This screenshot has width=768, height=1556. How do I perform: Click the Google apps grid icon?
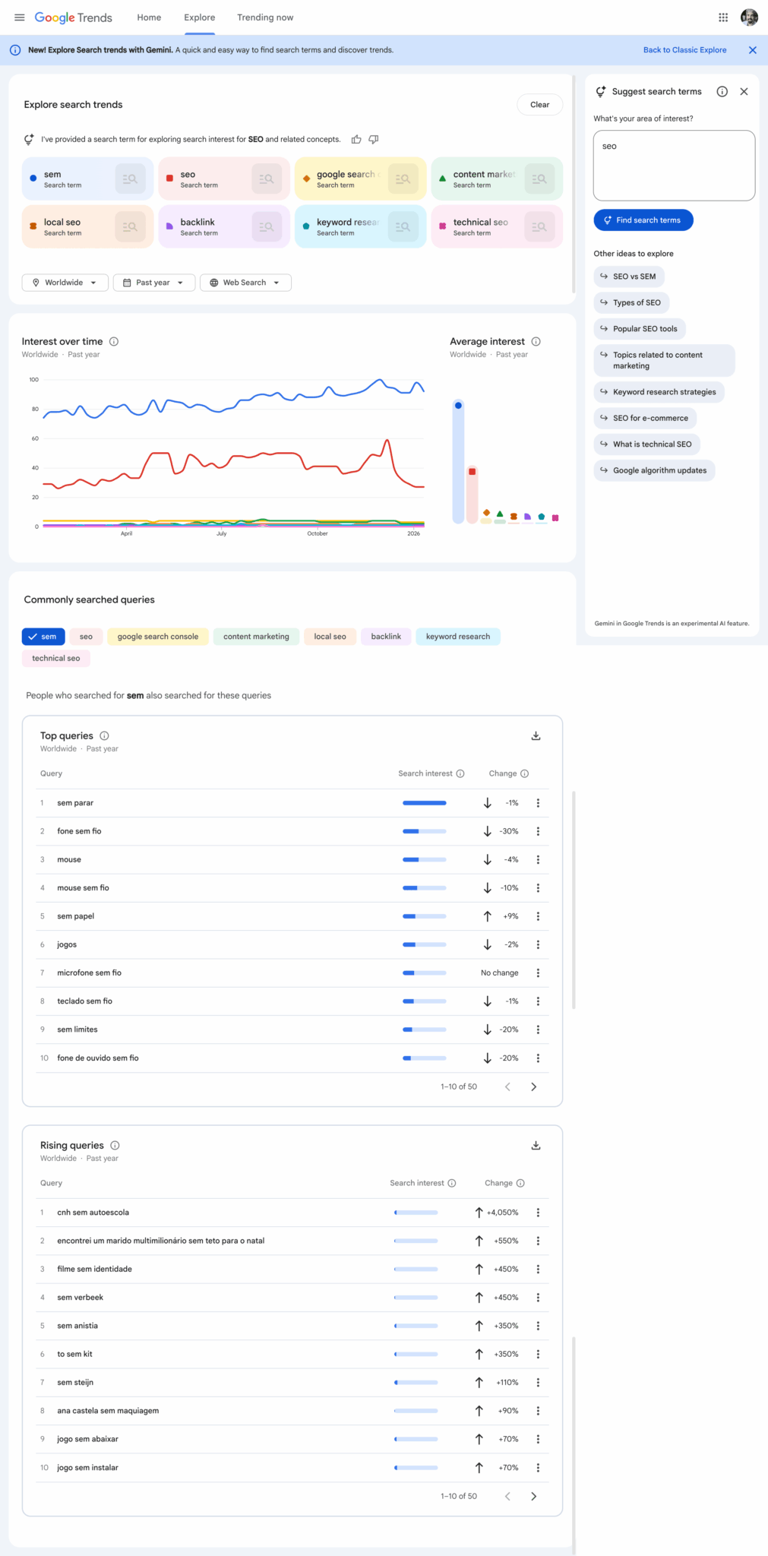[x=722, y=17]
